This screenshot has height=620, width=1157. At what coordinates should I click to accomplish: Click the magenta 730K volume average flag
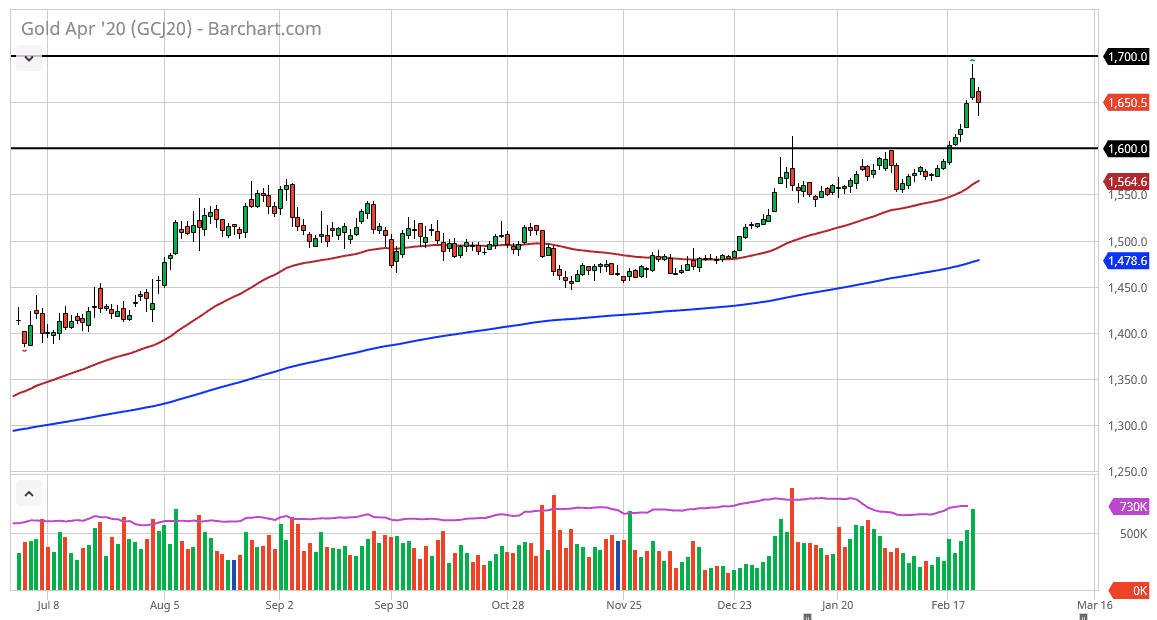click(x=1128, y=508)
